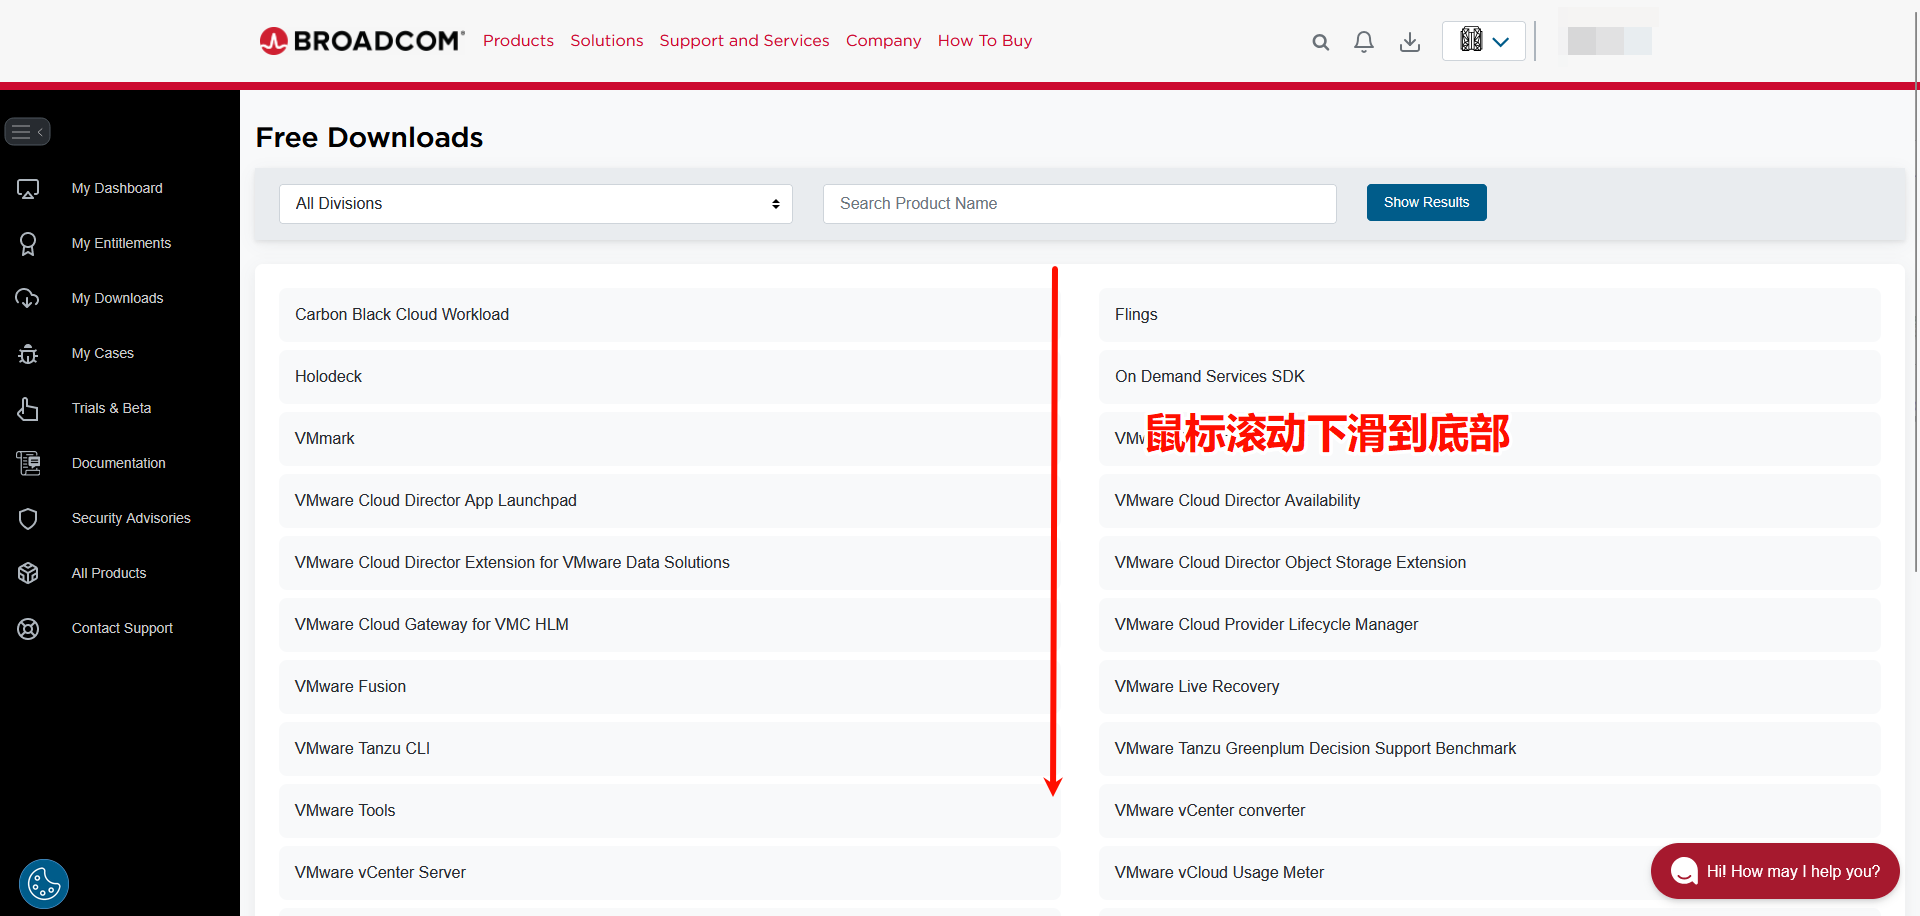Focus the Search Product Name field
The image size is (1920, 916).
[1080, 204]
